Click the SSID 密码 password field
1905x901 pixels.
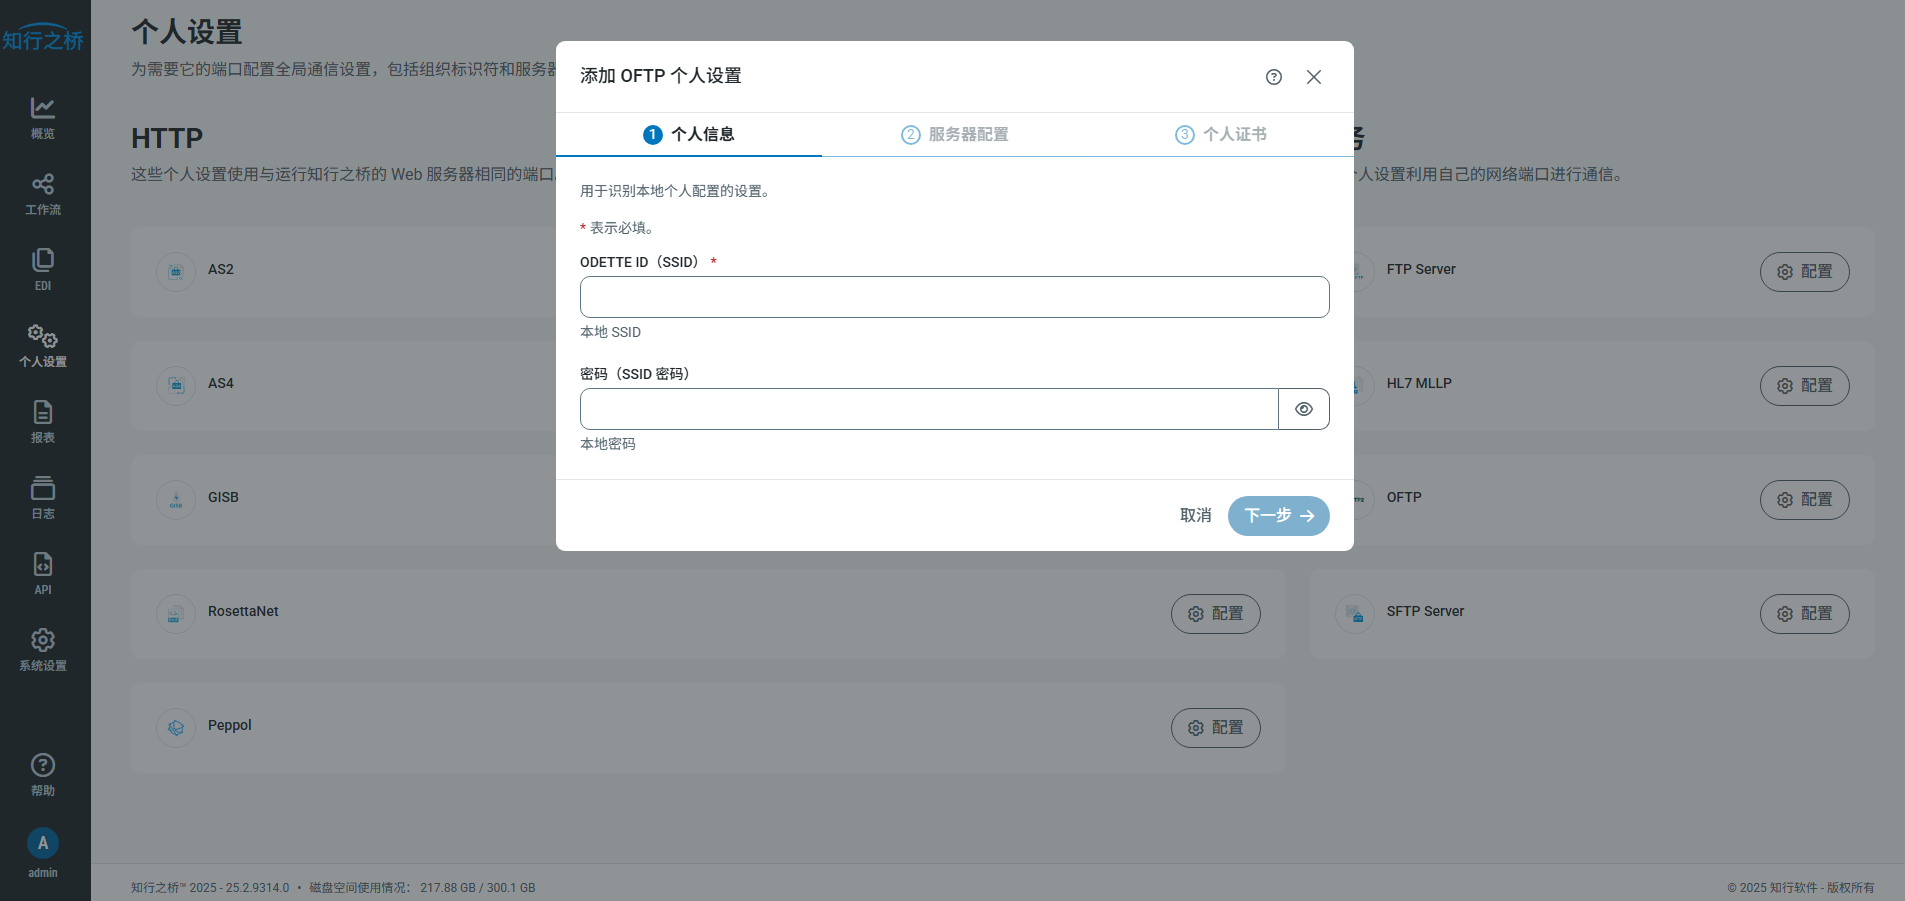[929, 409]
